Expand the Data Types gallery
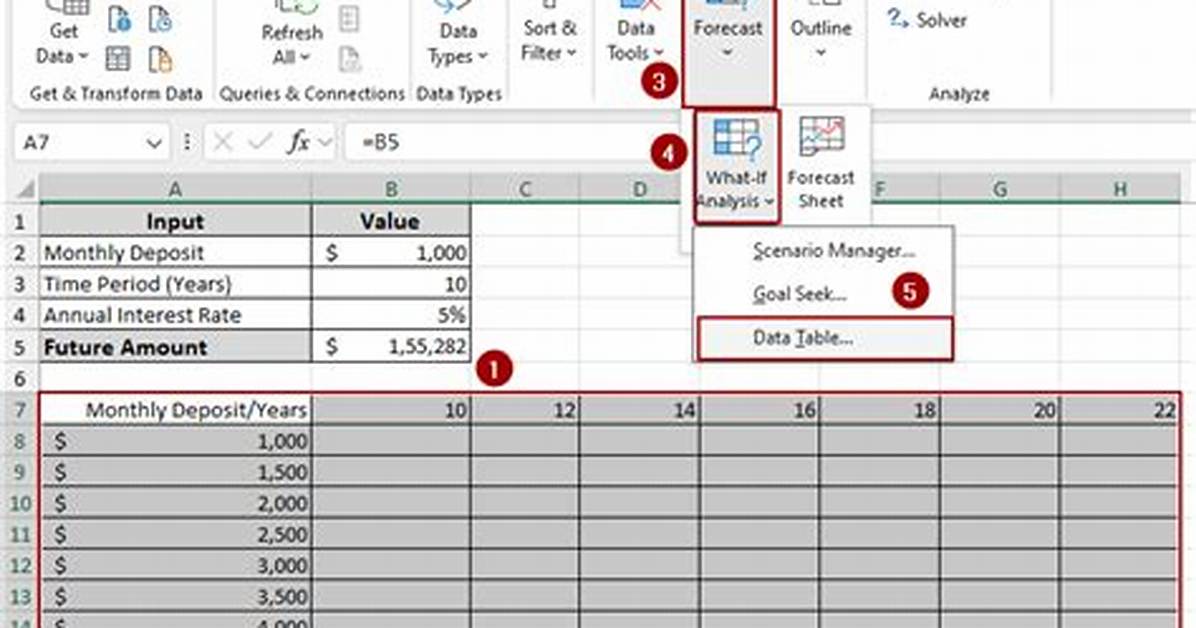The height and width of the screenshot is (628, 1196). coord(458,34)
